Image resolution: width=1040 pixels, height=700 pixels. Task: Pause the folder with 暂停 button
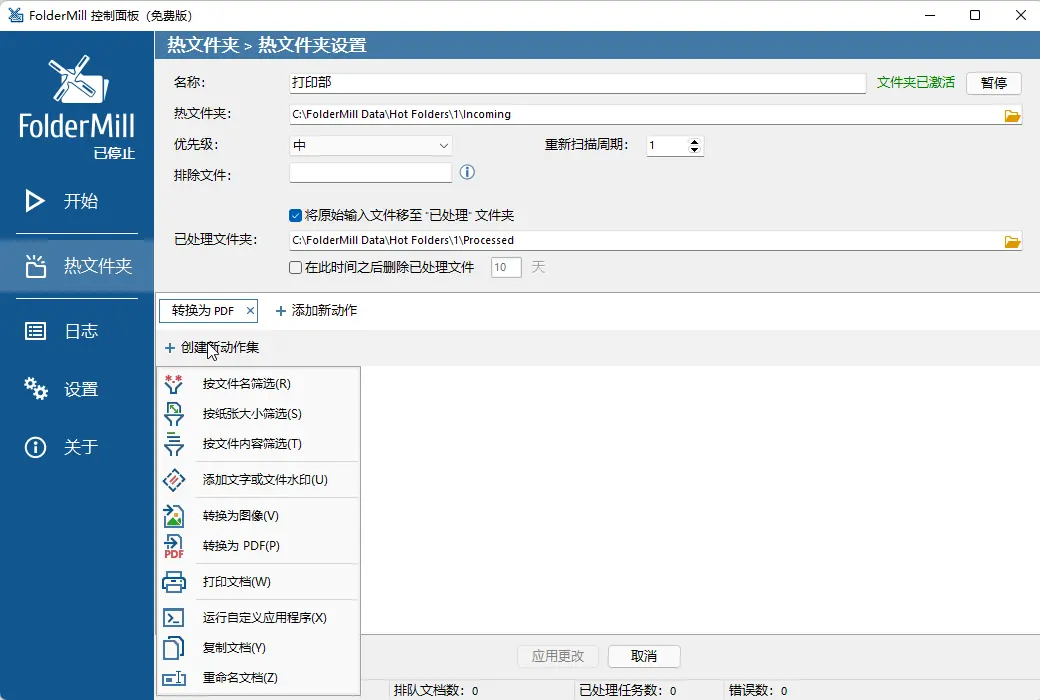pyautogui.click(x=994, y=83)
